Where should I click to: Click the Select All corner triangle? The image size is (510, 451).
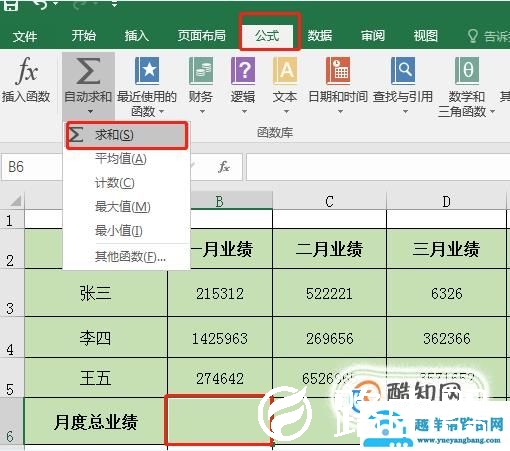(x=15, y=201)
